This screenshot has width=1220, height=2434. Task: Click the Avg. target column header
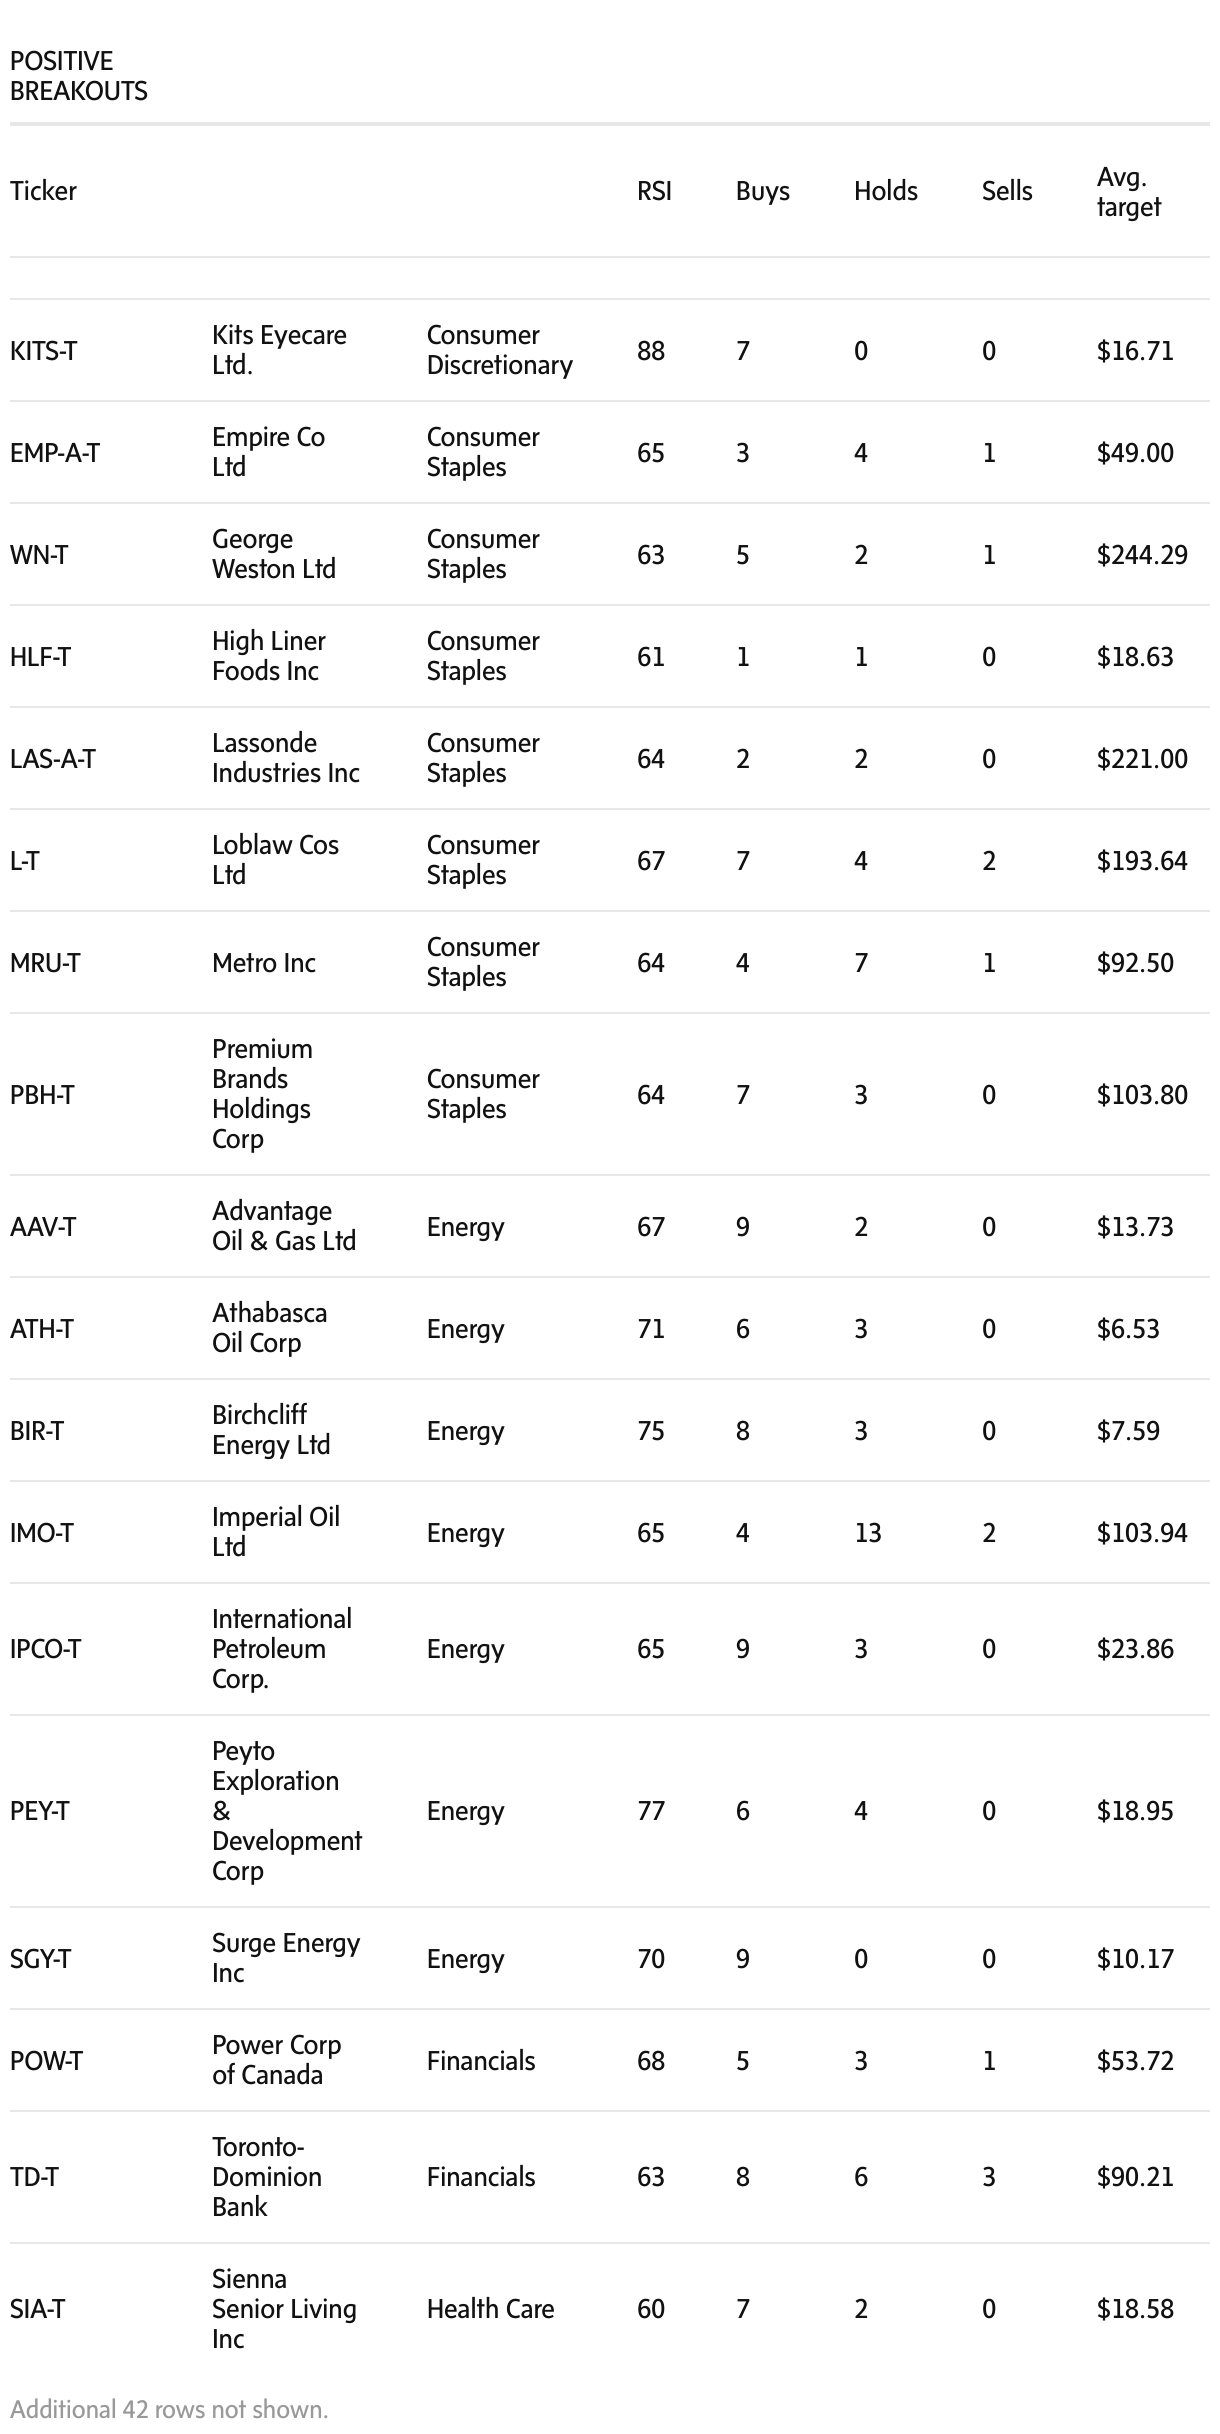coord(1128,192)
